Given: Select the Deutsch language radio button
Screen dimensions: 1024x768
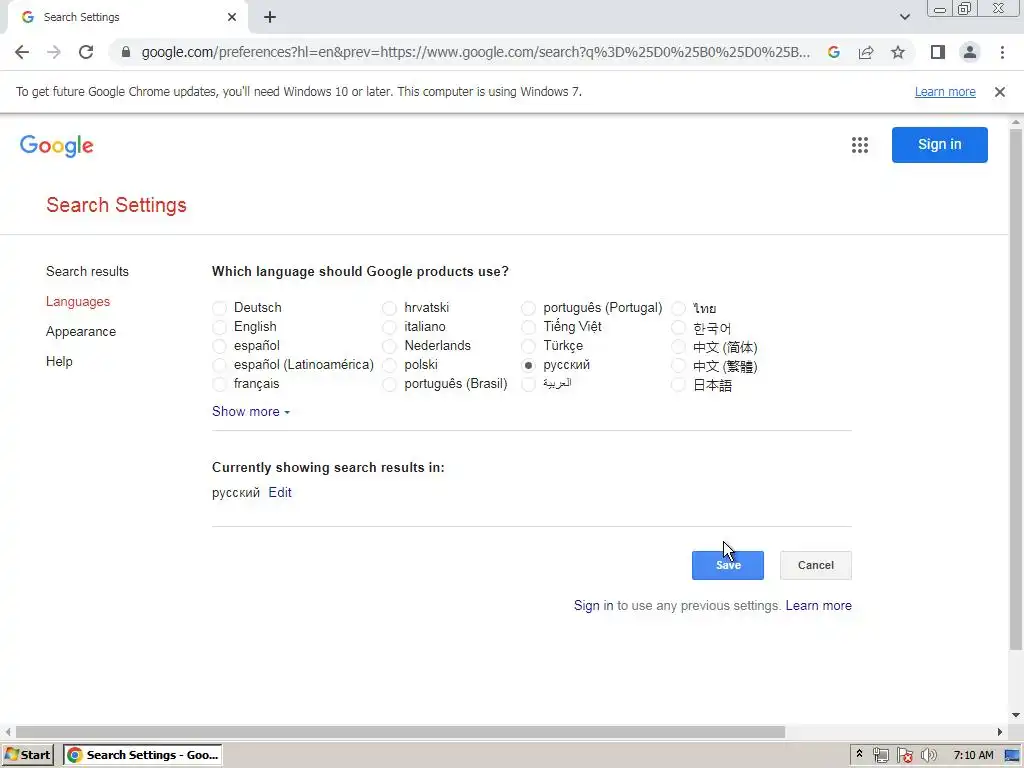Looking at the screenshot, I should pyautogui.click(x=219, y=308).
